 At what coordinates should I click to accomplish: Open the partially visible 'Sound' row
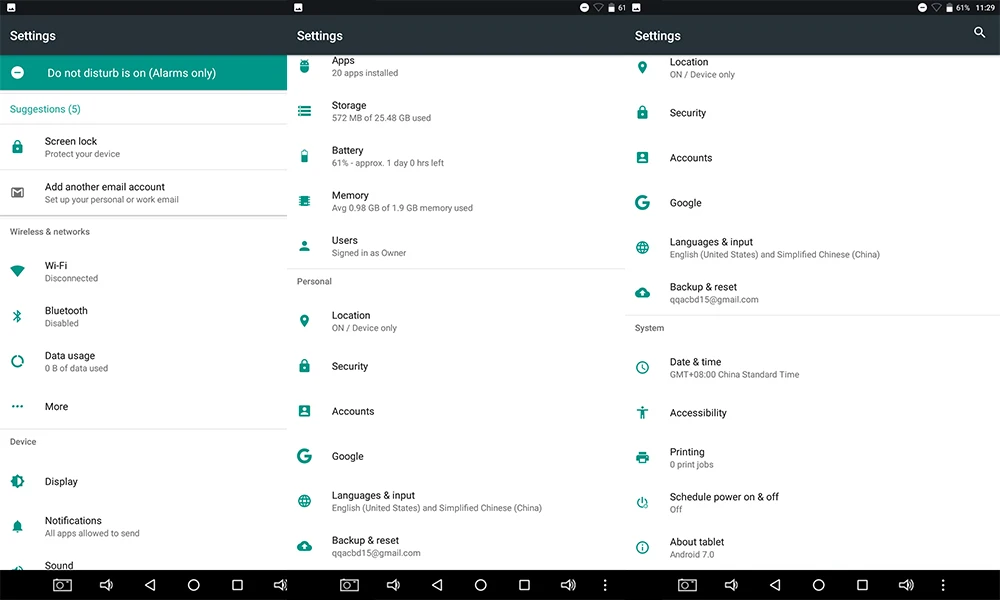coord(143,564)
